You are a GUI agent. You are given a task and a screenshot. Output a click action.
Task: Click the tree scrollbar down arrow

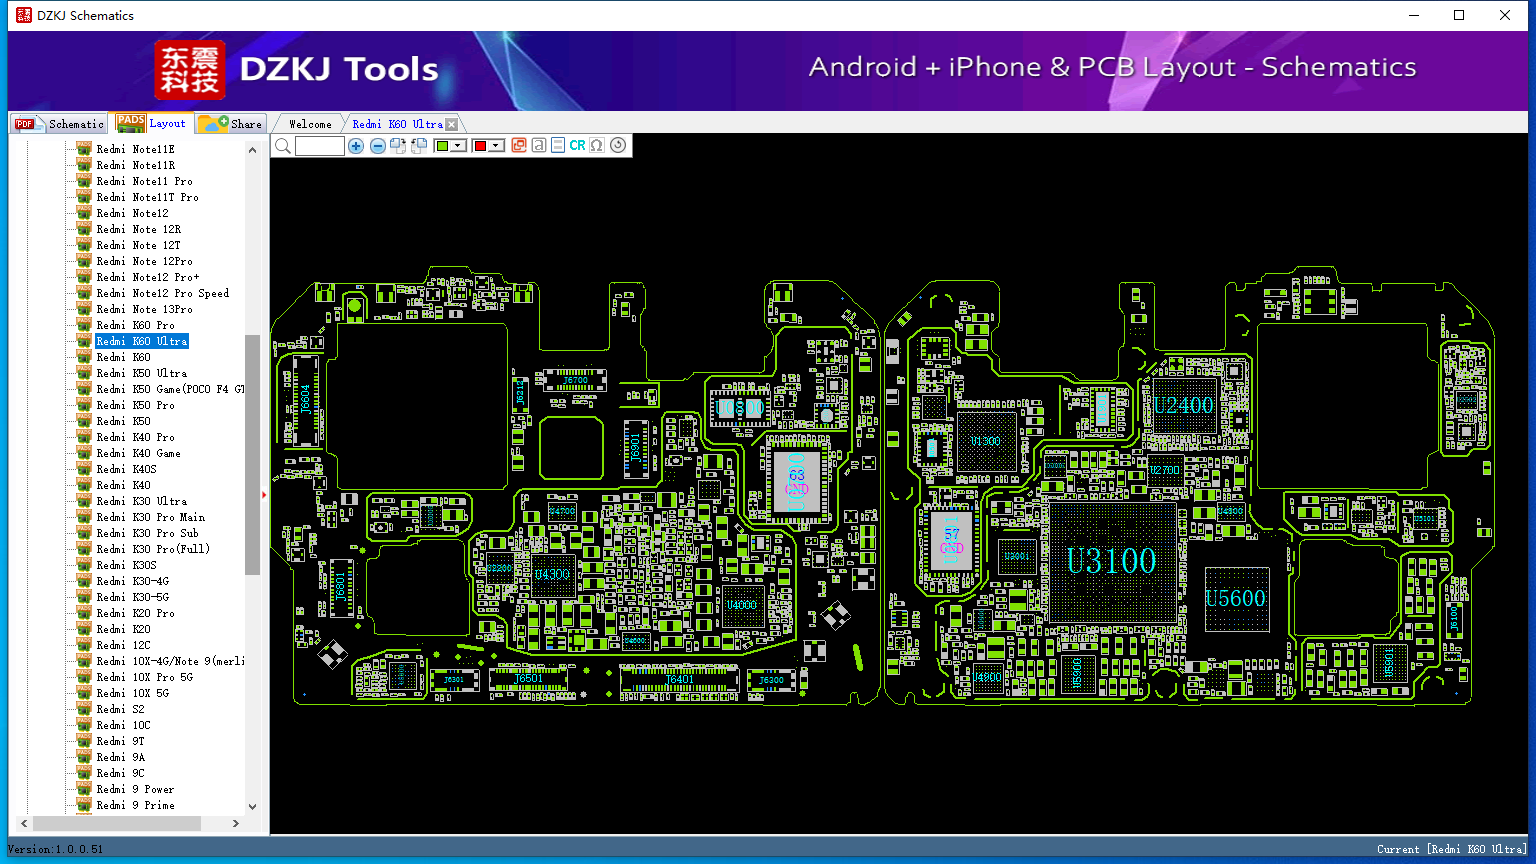click(x=252, y=806)
